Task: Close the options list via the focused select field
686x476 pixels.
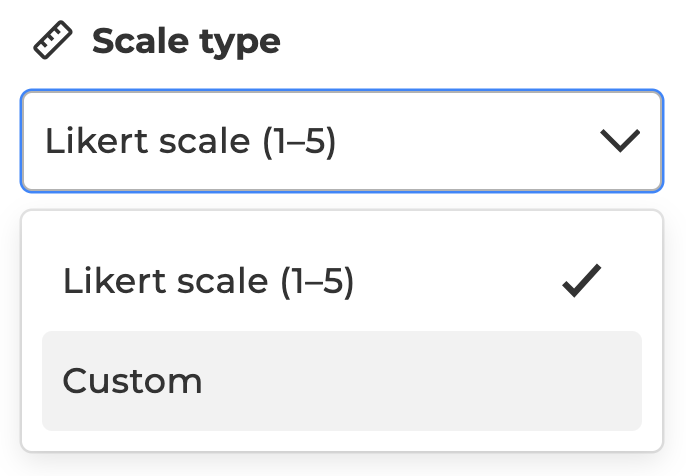Action: coord(342,141)
